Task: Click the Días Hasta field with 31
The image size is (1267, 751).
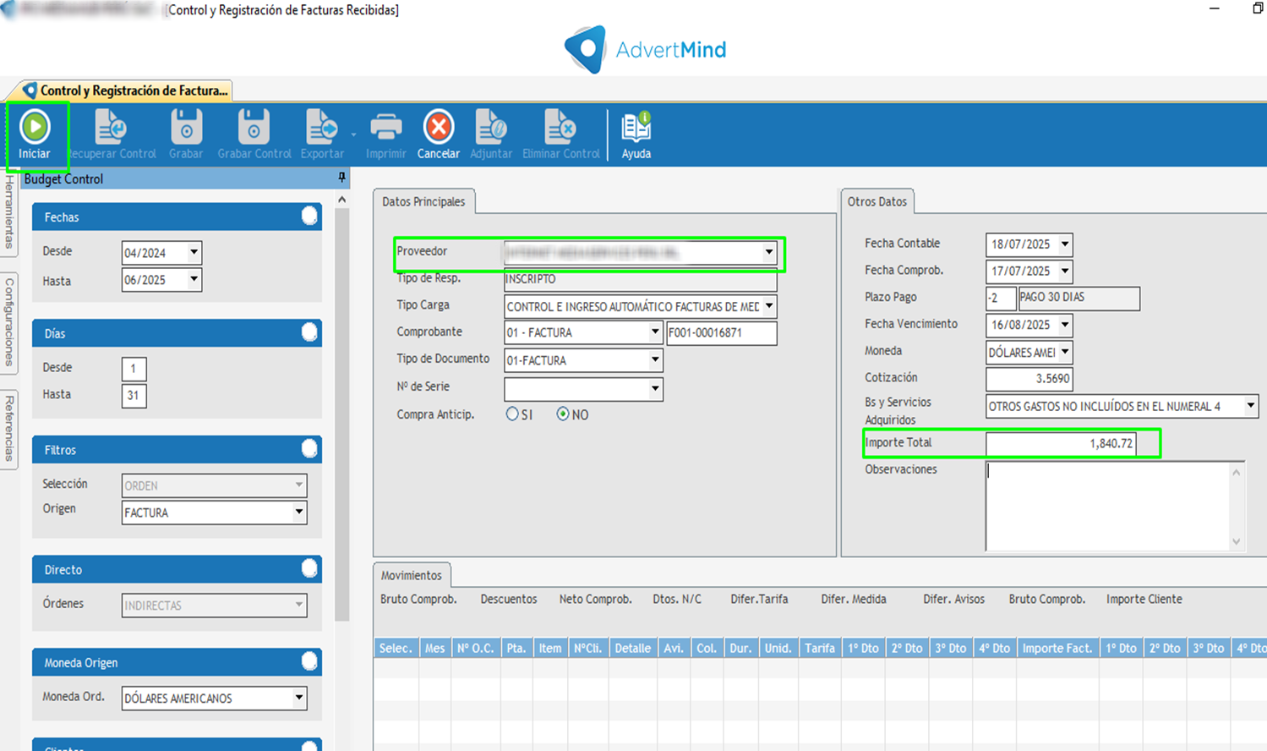Action: (134, 396)
